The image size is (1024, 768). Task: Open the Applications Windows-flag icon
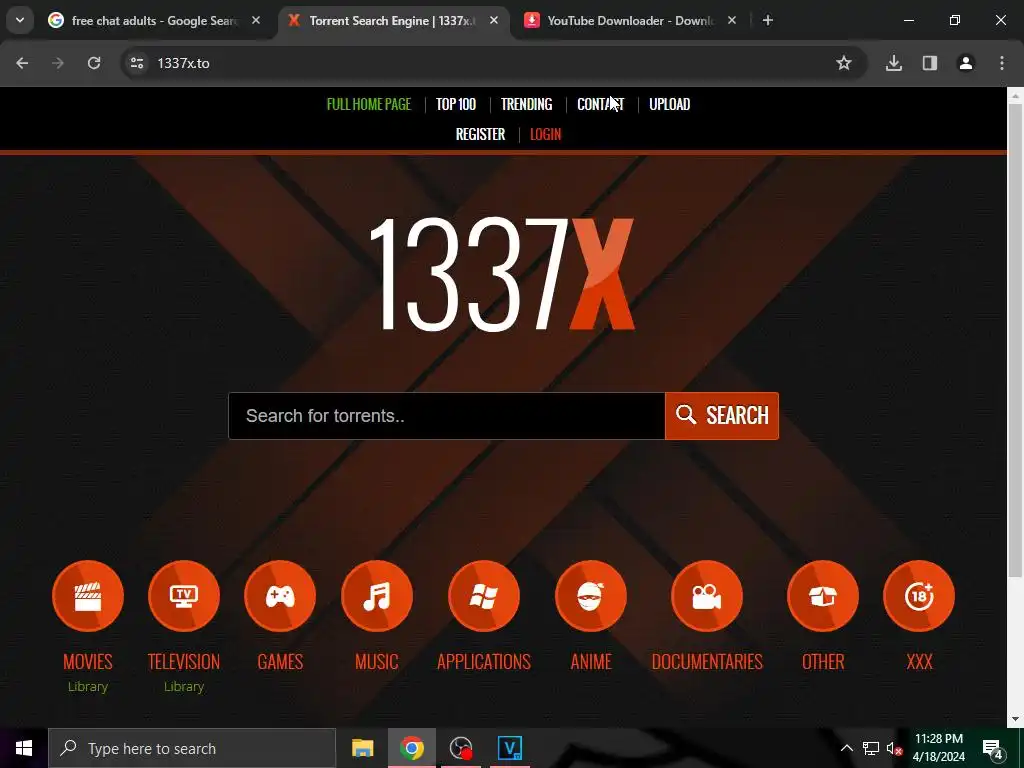(484, 596)
